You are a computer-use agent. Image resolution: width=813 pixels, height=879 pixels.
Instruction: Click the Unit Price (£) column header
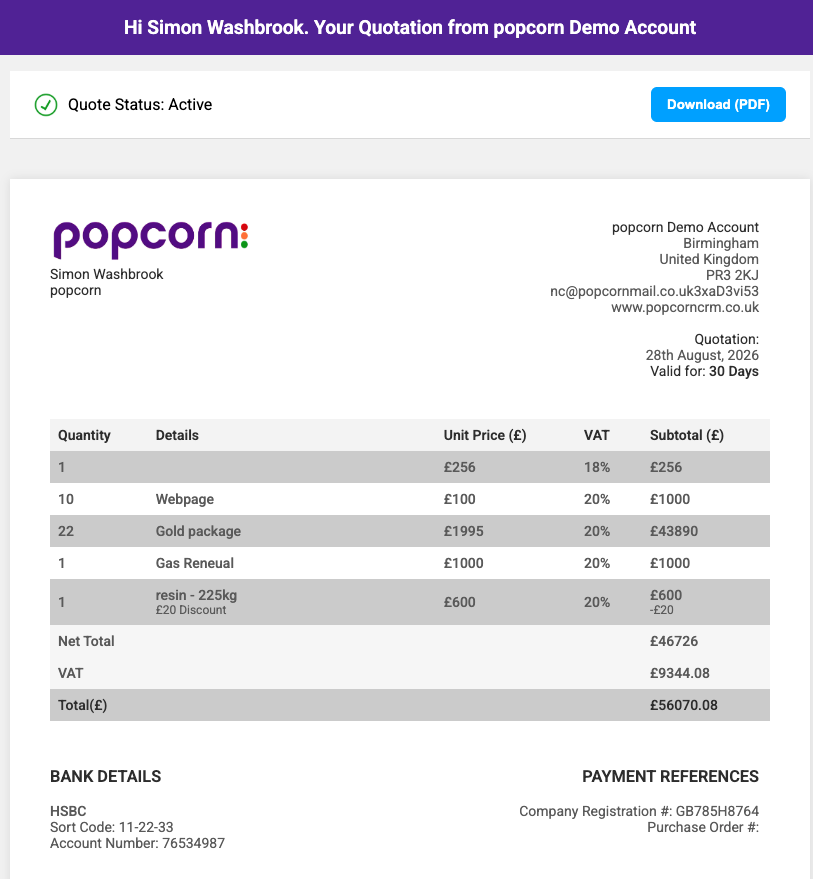coord(485,435)
